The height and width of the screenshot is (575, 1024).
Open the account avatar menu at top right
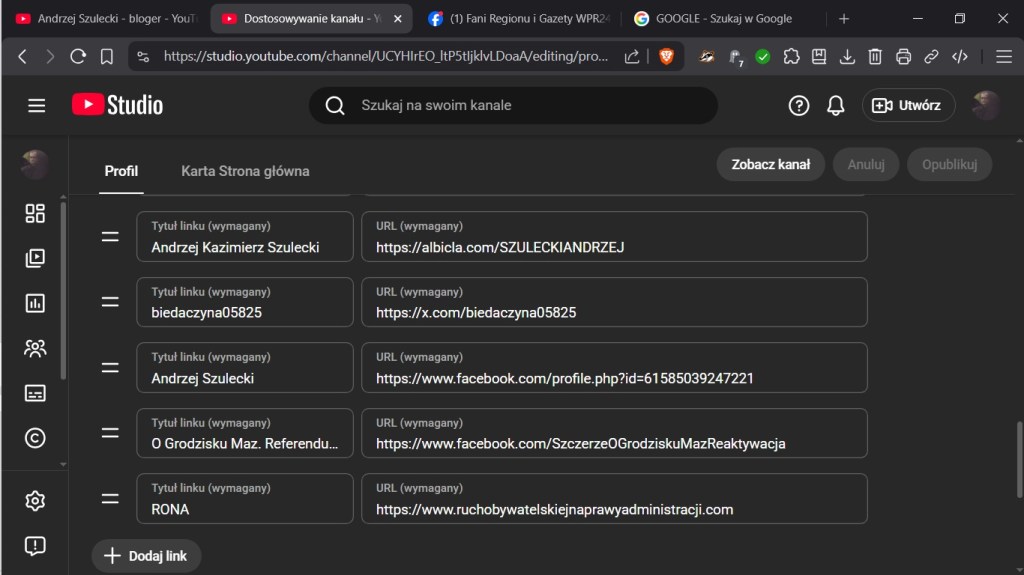point(986,106)
